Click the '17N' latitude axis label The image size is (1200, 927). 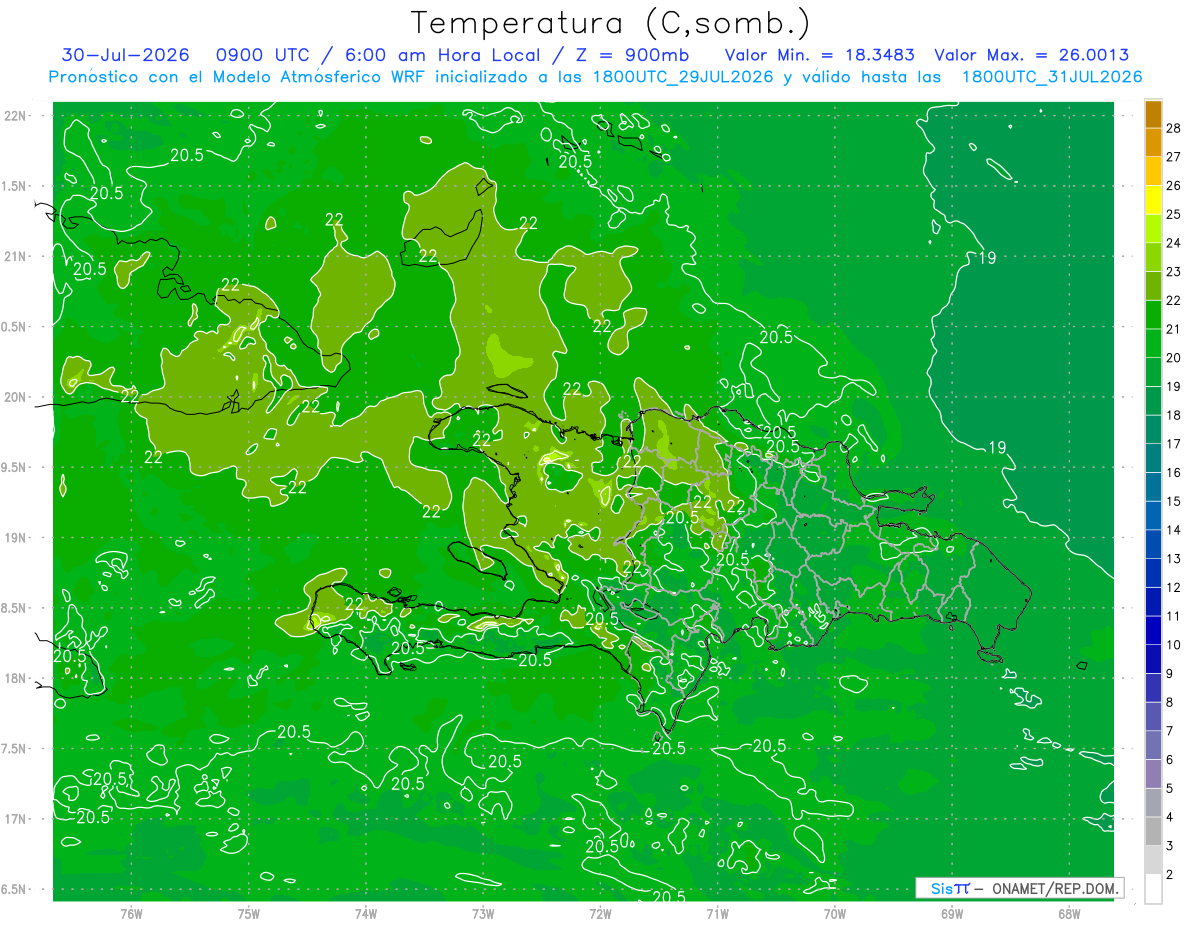click(14, 819)
